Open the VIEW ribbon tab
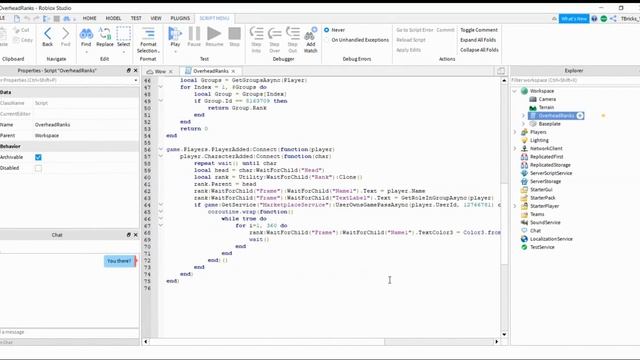Viewport: 640px width, 360px height. tap(156, 18)
